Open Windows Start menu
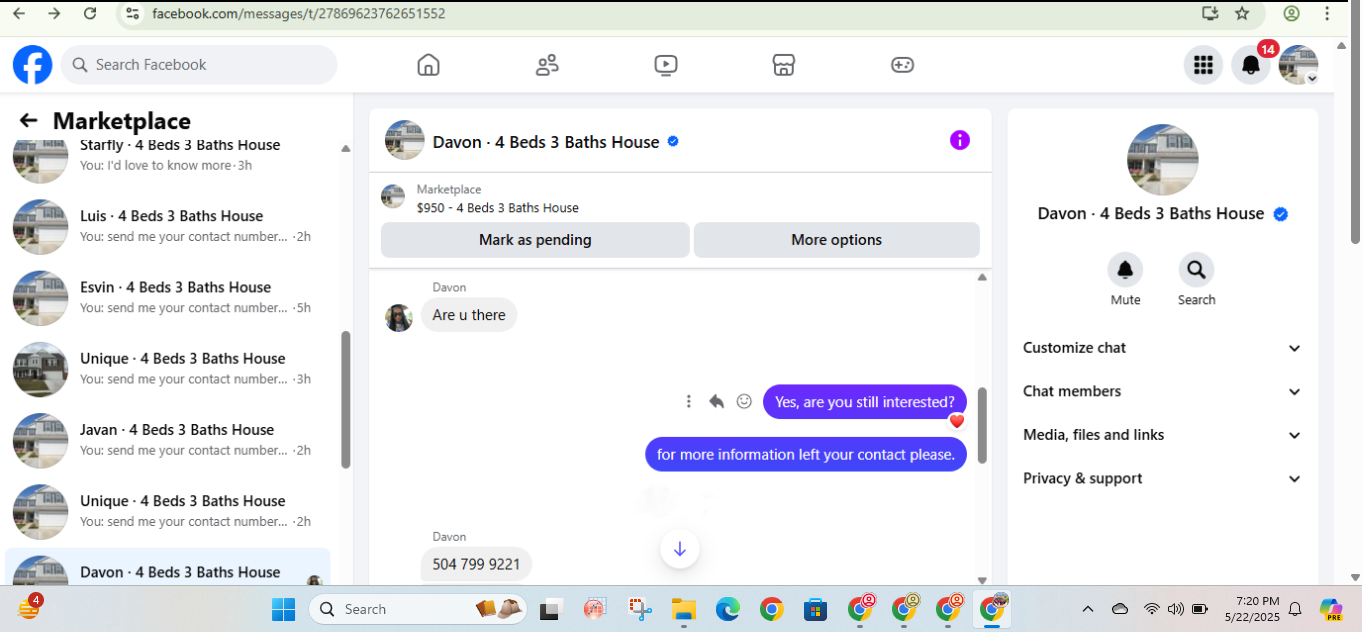The width and height of the screenshot is (1362, 632). pyautogui.click(x=284, y=609)
